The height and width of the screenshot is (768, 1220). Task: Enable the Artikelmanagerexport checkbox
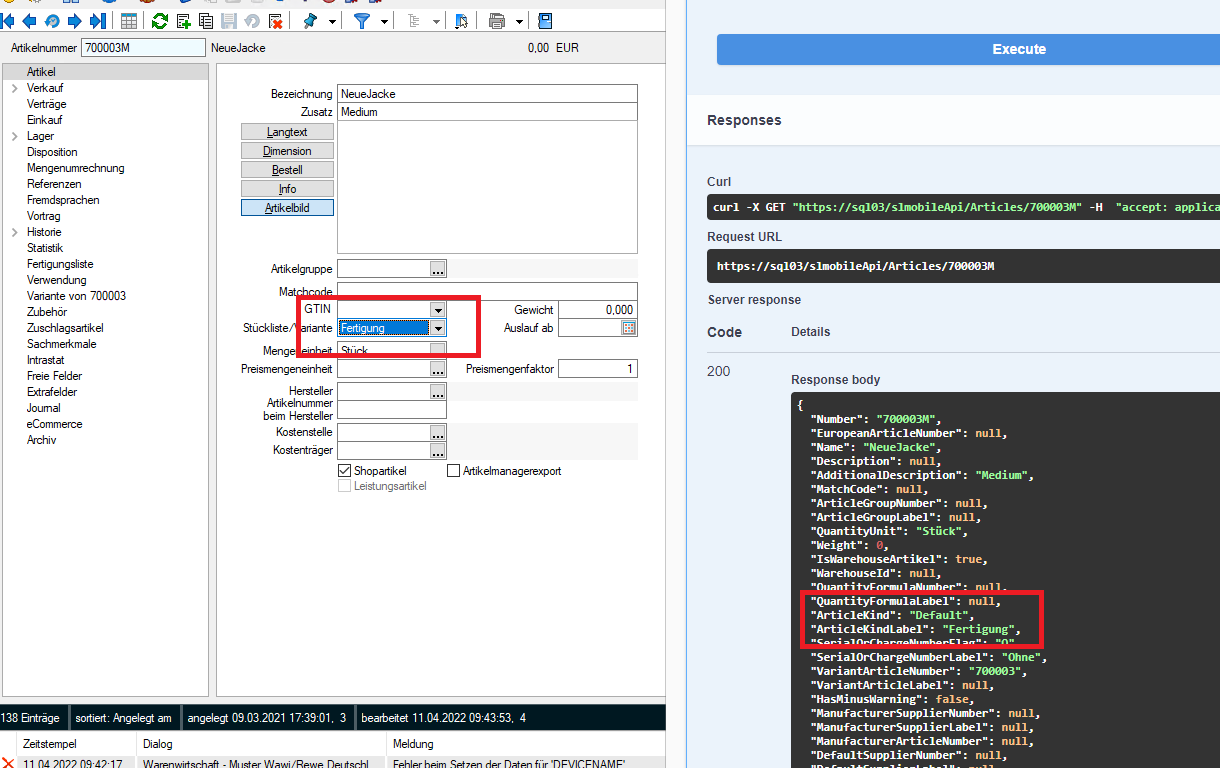[x=452, y=470]
